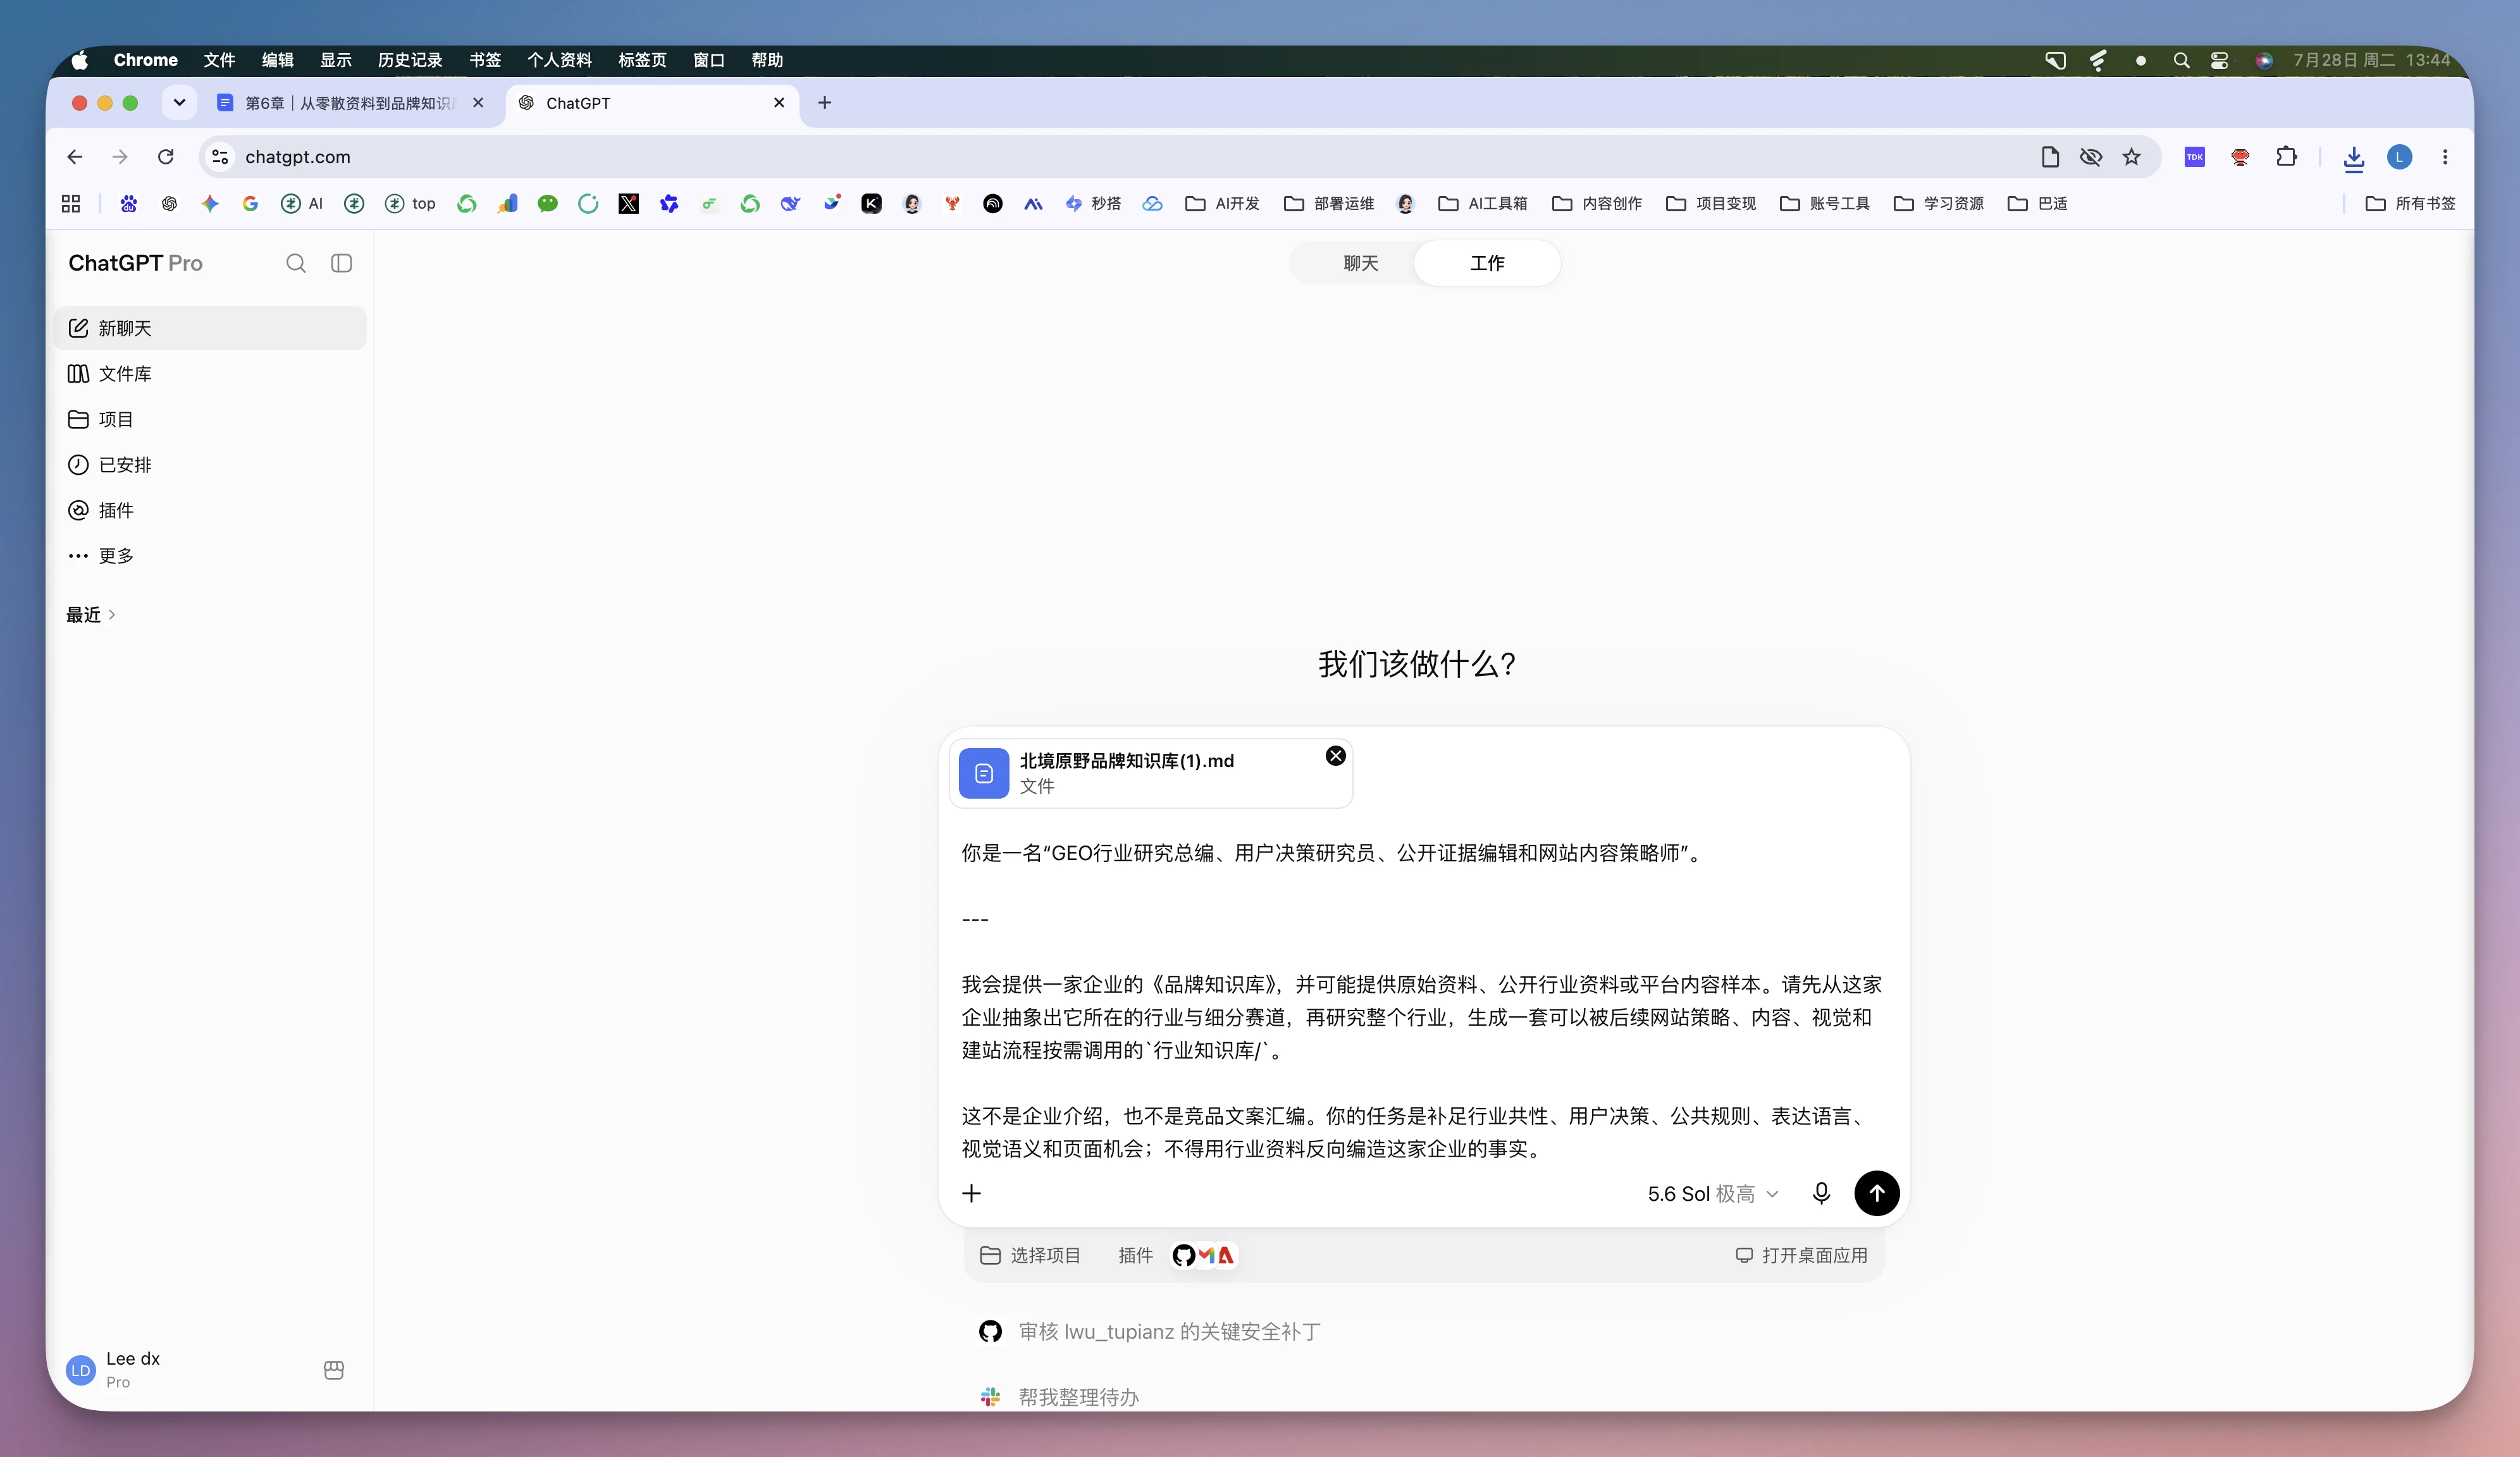Add attachment with the plus button
Viewport: 2520px width, 1457px height.
pos(971,1193)
